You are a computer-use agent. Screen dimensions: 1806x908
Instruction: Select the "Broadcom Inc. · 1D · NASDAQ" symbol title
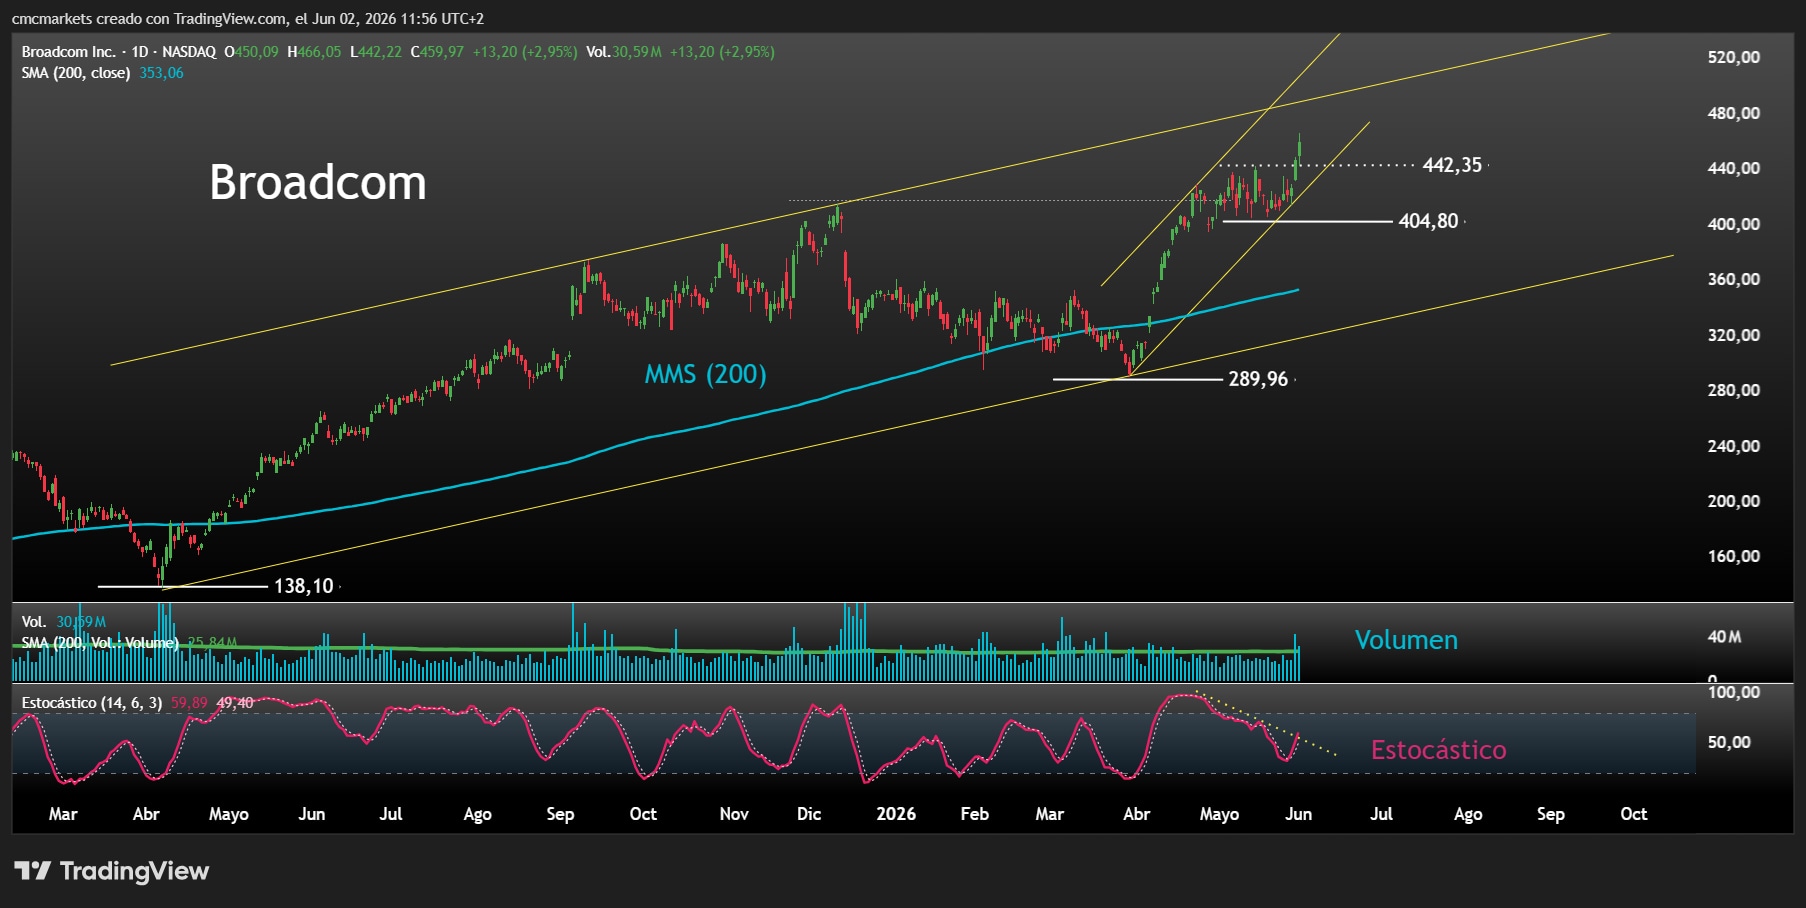119,52
